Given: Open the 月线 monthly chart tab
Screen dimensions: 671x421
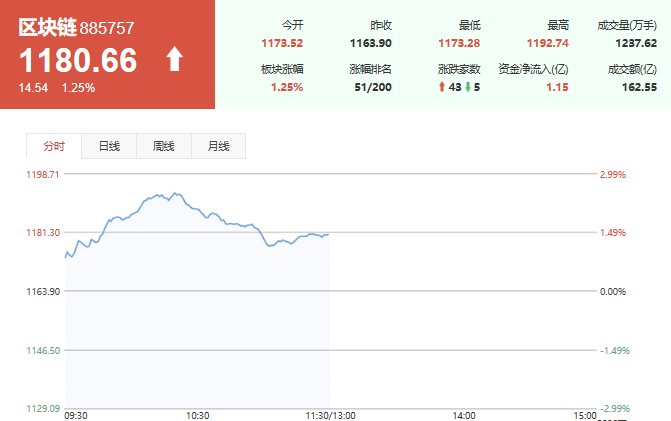Looking at the screenshot, I should coord(219,146).
